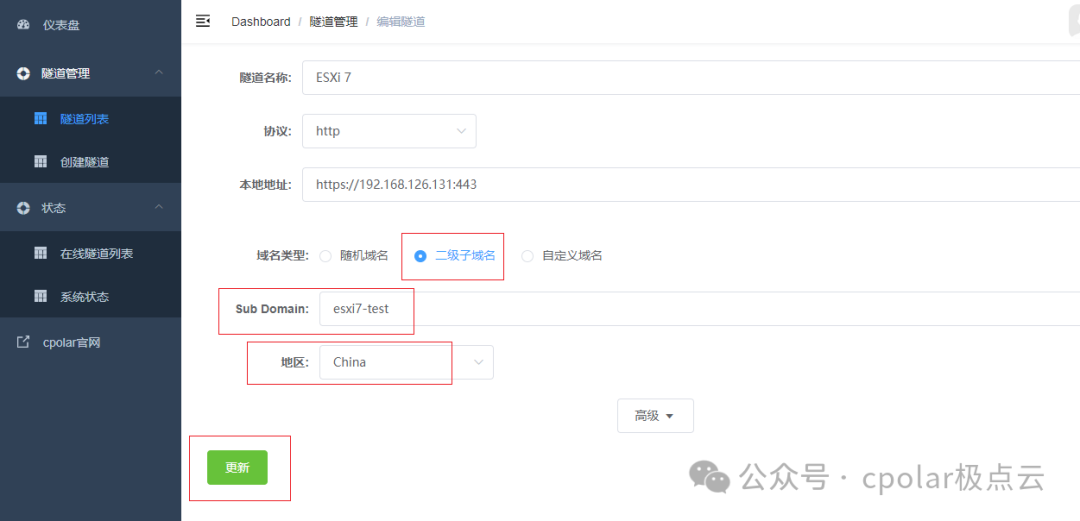1080x521 pixels.
Task: Click the 域名类型 label
Action: click(284, 256)
